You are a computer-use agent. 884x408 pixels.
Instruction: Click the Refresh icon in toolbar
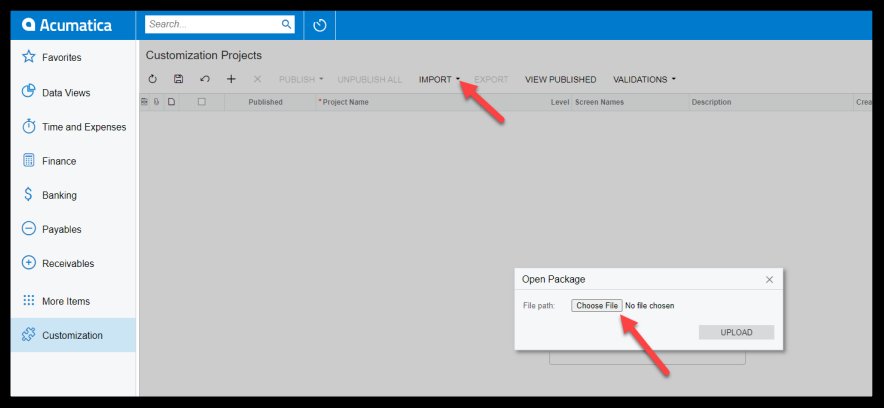tap(153, 79)
